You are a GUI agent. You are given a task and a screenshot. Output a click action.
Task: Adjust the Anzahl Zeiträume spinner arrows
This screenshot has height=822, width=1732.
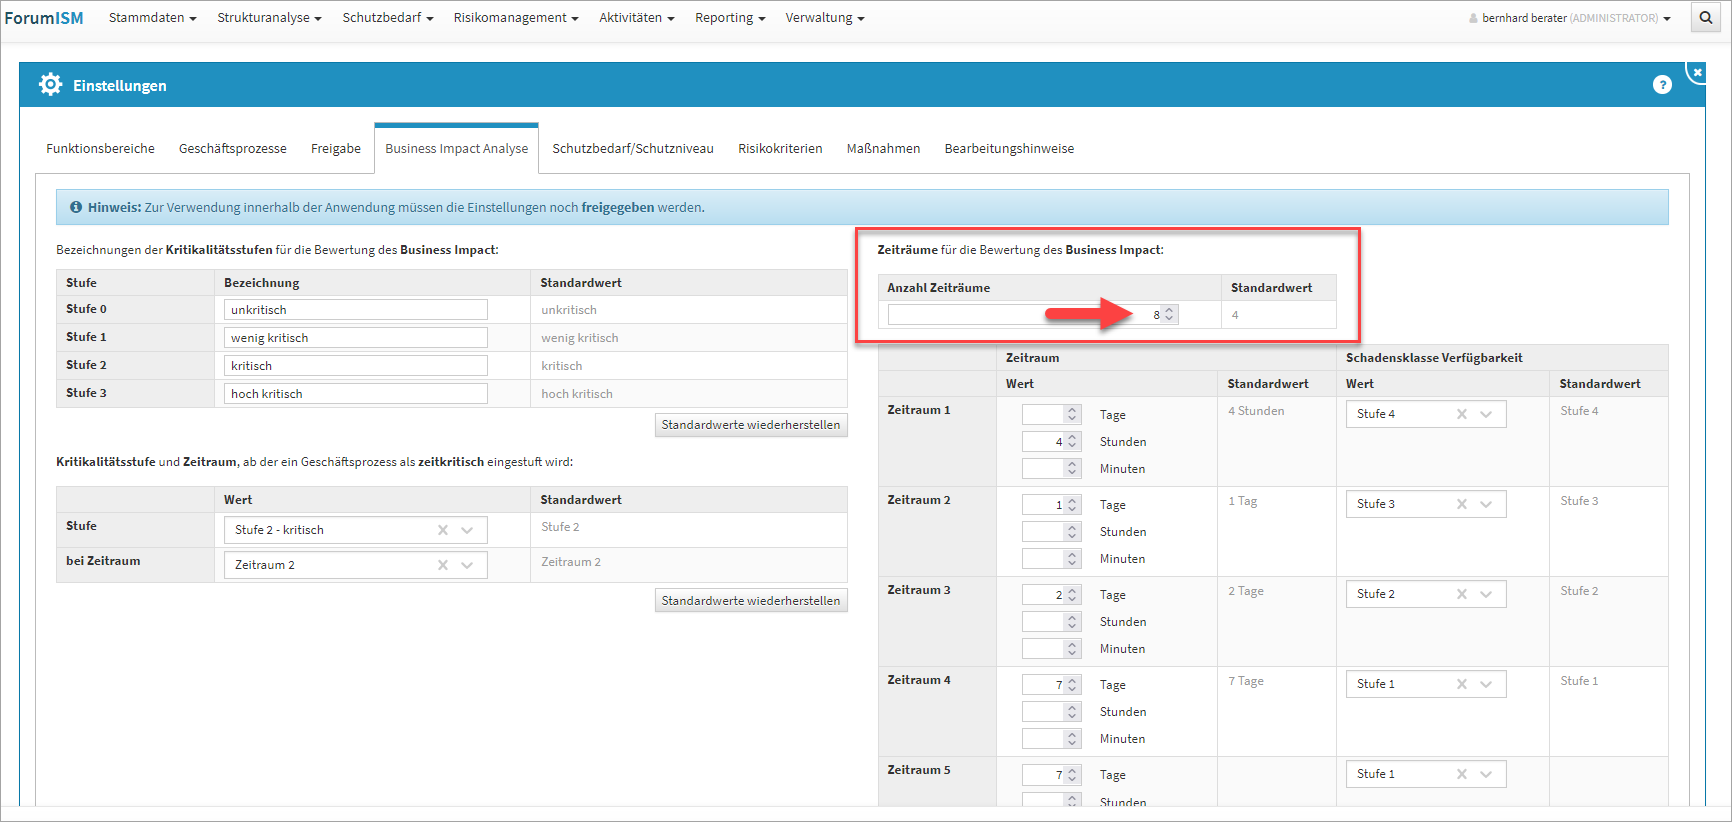[1169, 314]
